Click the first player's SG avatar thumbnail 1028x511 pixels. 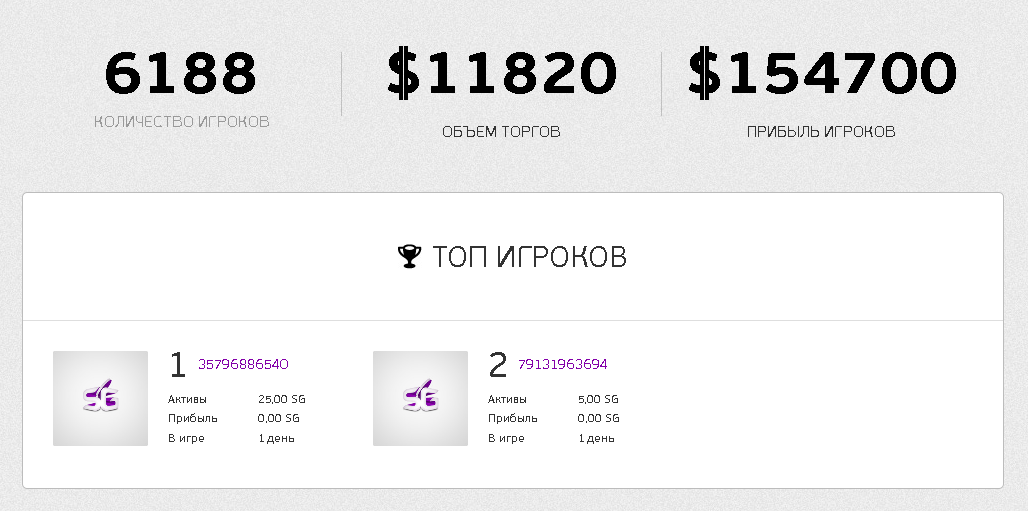(x=100, y=398)
